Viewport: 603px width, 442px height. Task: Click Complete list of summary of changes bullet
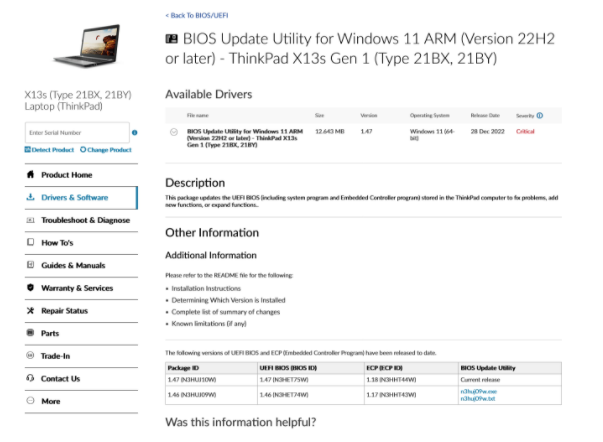click(226, 312)
